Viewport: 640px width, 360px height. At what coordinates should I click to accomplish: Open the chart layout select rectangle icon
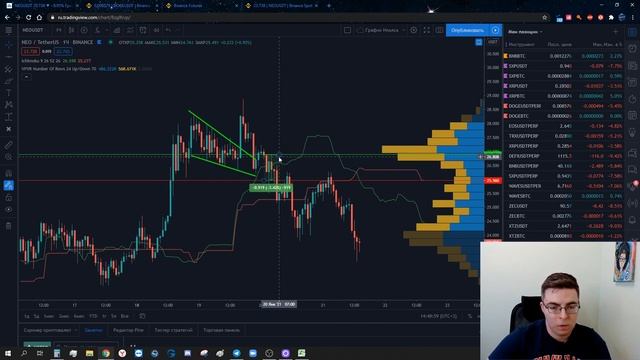point(347,30)
